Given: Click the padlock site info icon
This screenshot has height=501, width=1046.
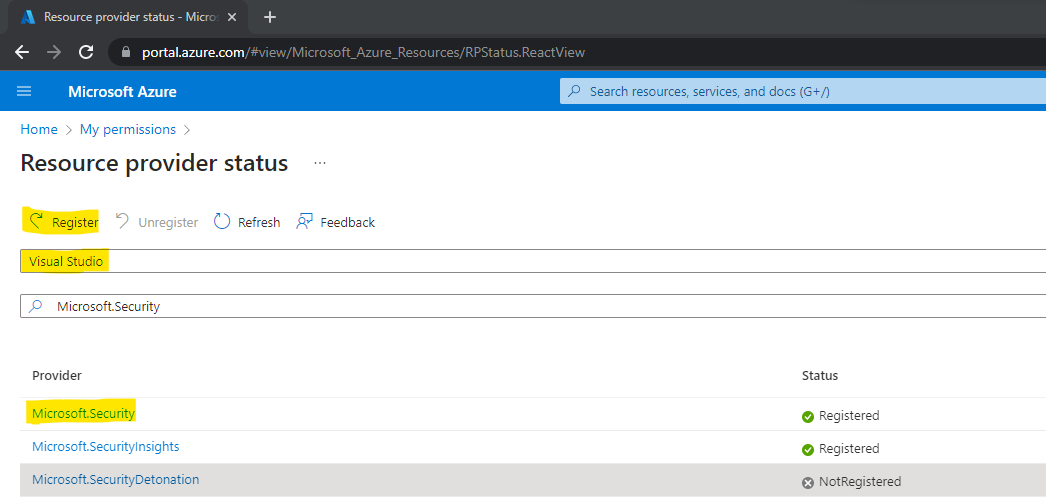Looking at the screenshot, I should coord(127,52).
